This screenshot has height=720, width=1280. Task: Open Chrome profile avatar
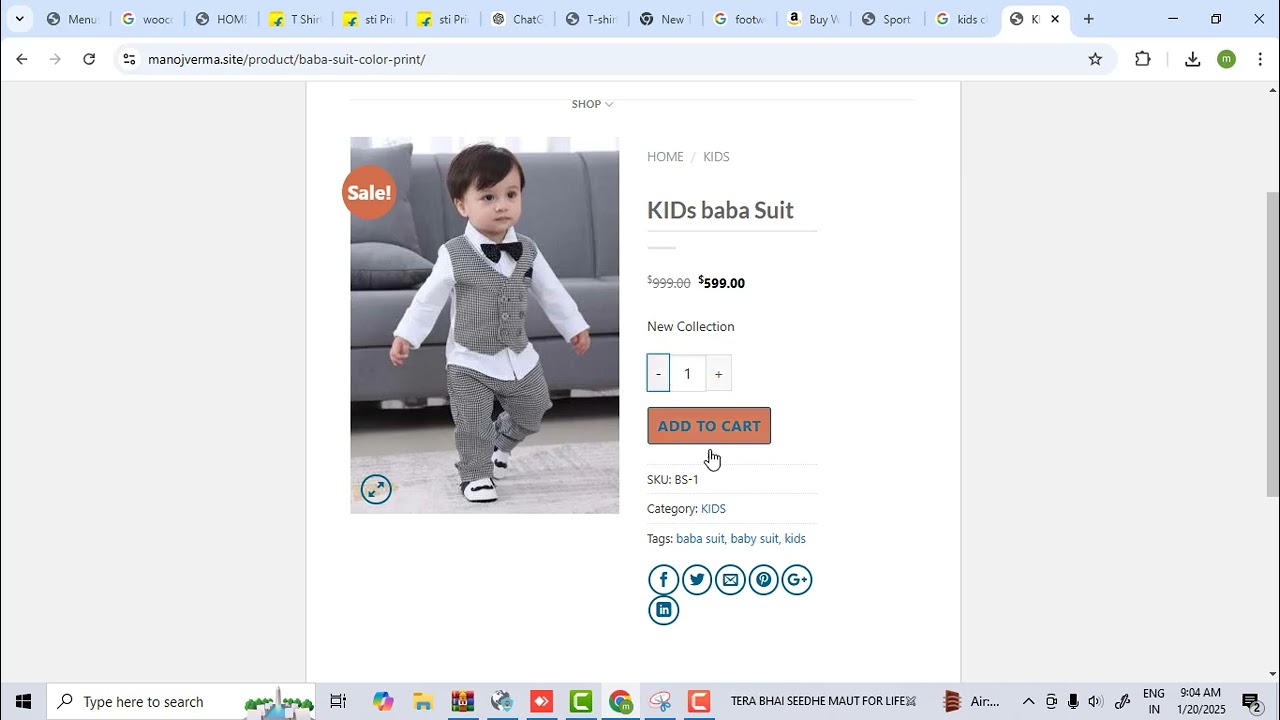1227,59
